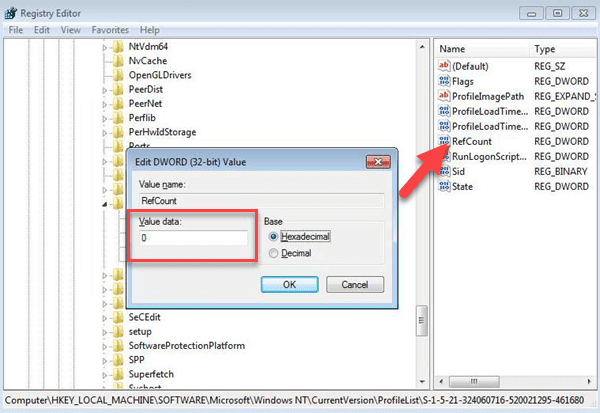Expand the PeerDist tree node
This screenshot has width=600, height=413.
tap(104, 90)
